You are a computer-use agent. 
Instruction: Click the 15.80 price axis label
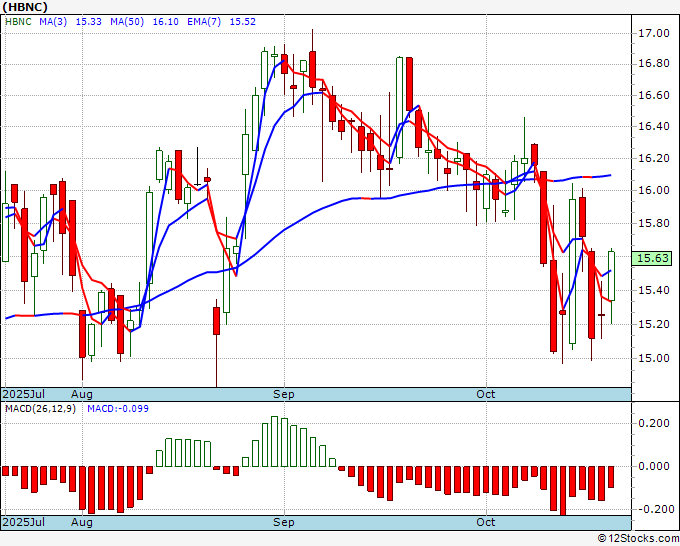coord(654,223)
